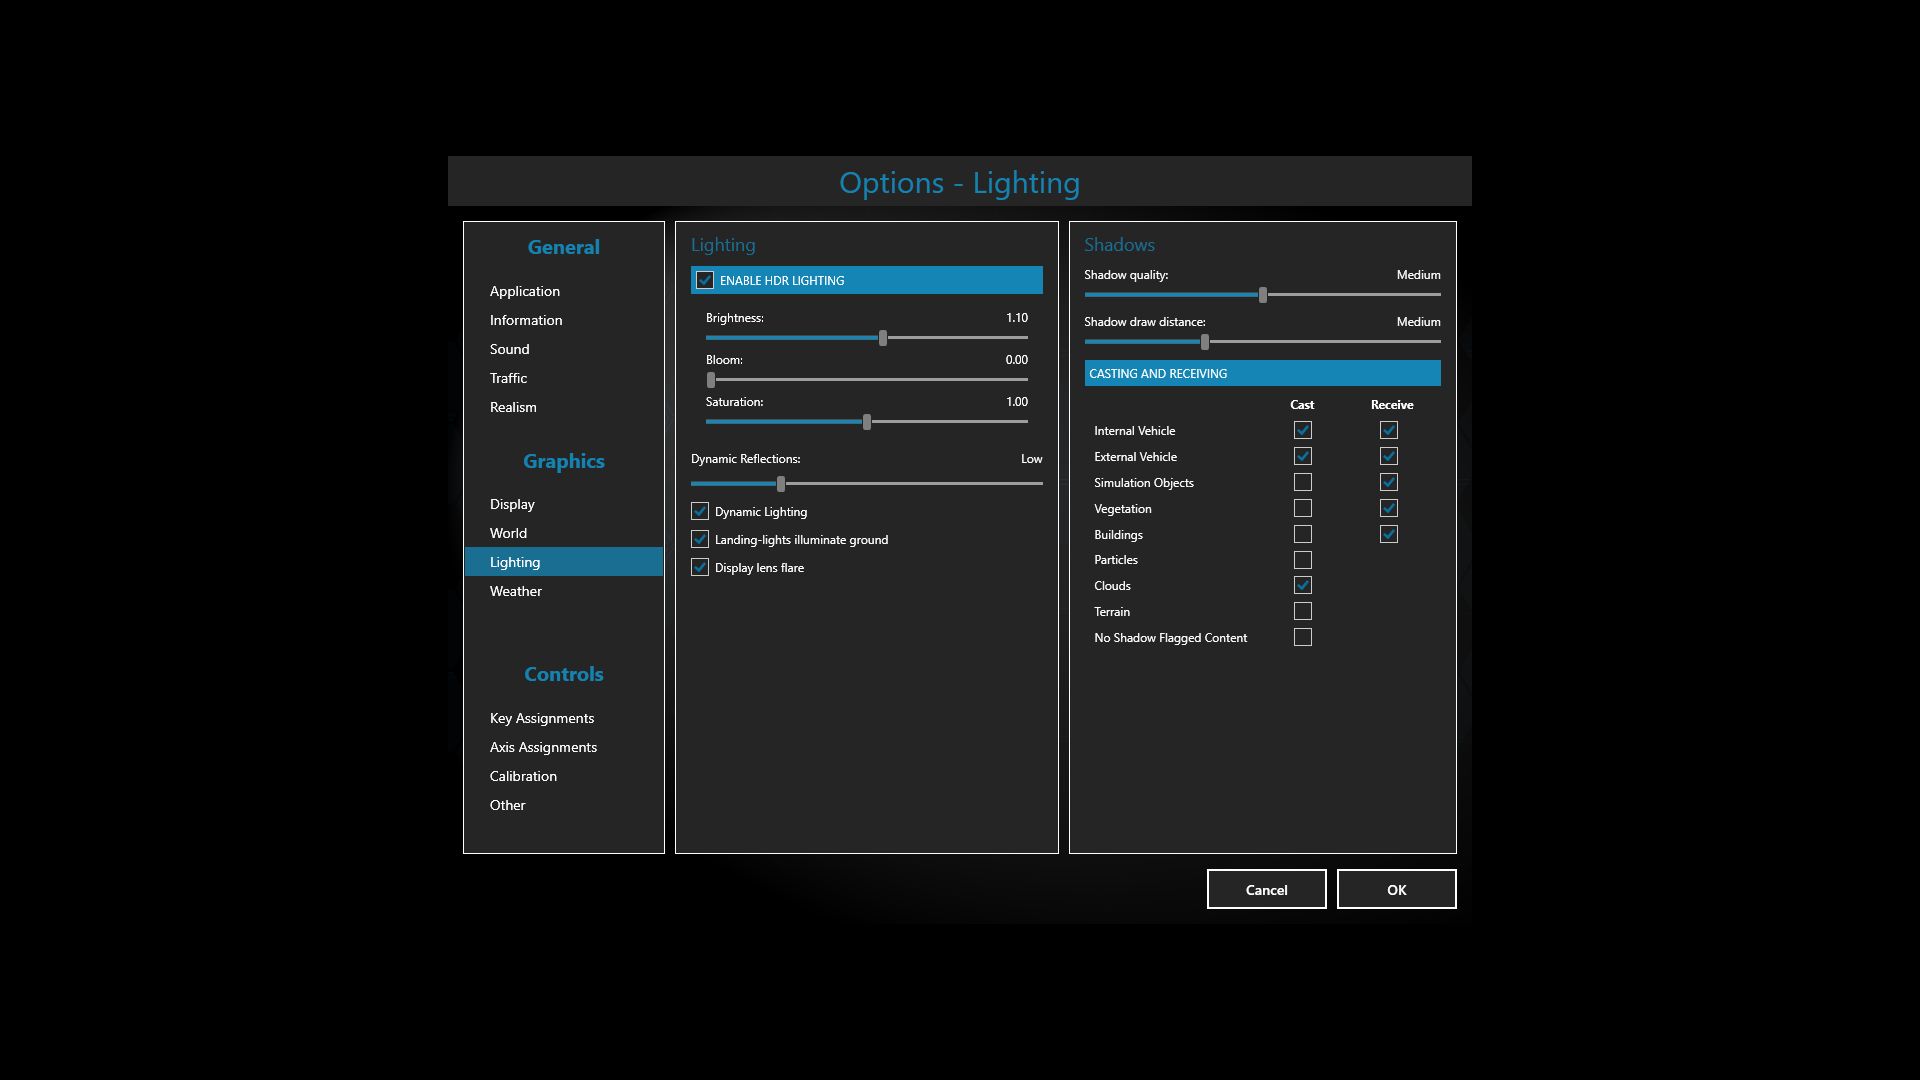
Task: Click the Cancel button
Action: point(1266,889)
